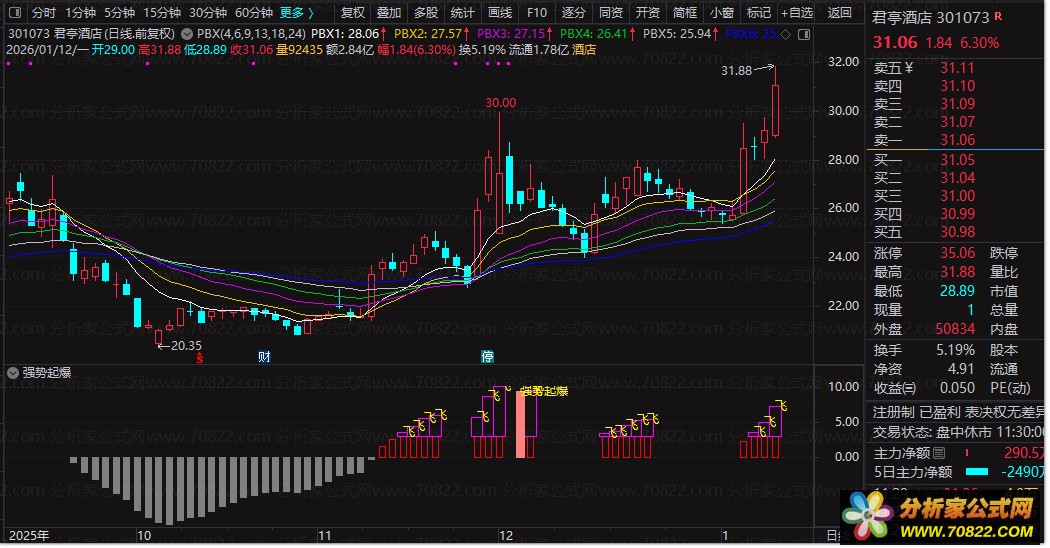The width and height of the screenshot is (1050, 548).
Task: Click 外盘 value 50834
Action: (955, 329)
